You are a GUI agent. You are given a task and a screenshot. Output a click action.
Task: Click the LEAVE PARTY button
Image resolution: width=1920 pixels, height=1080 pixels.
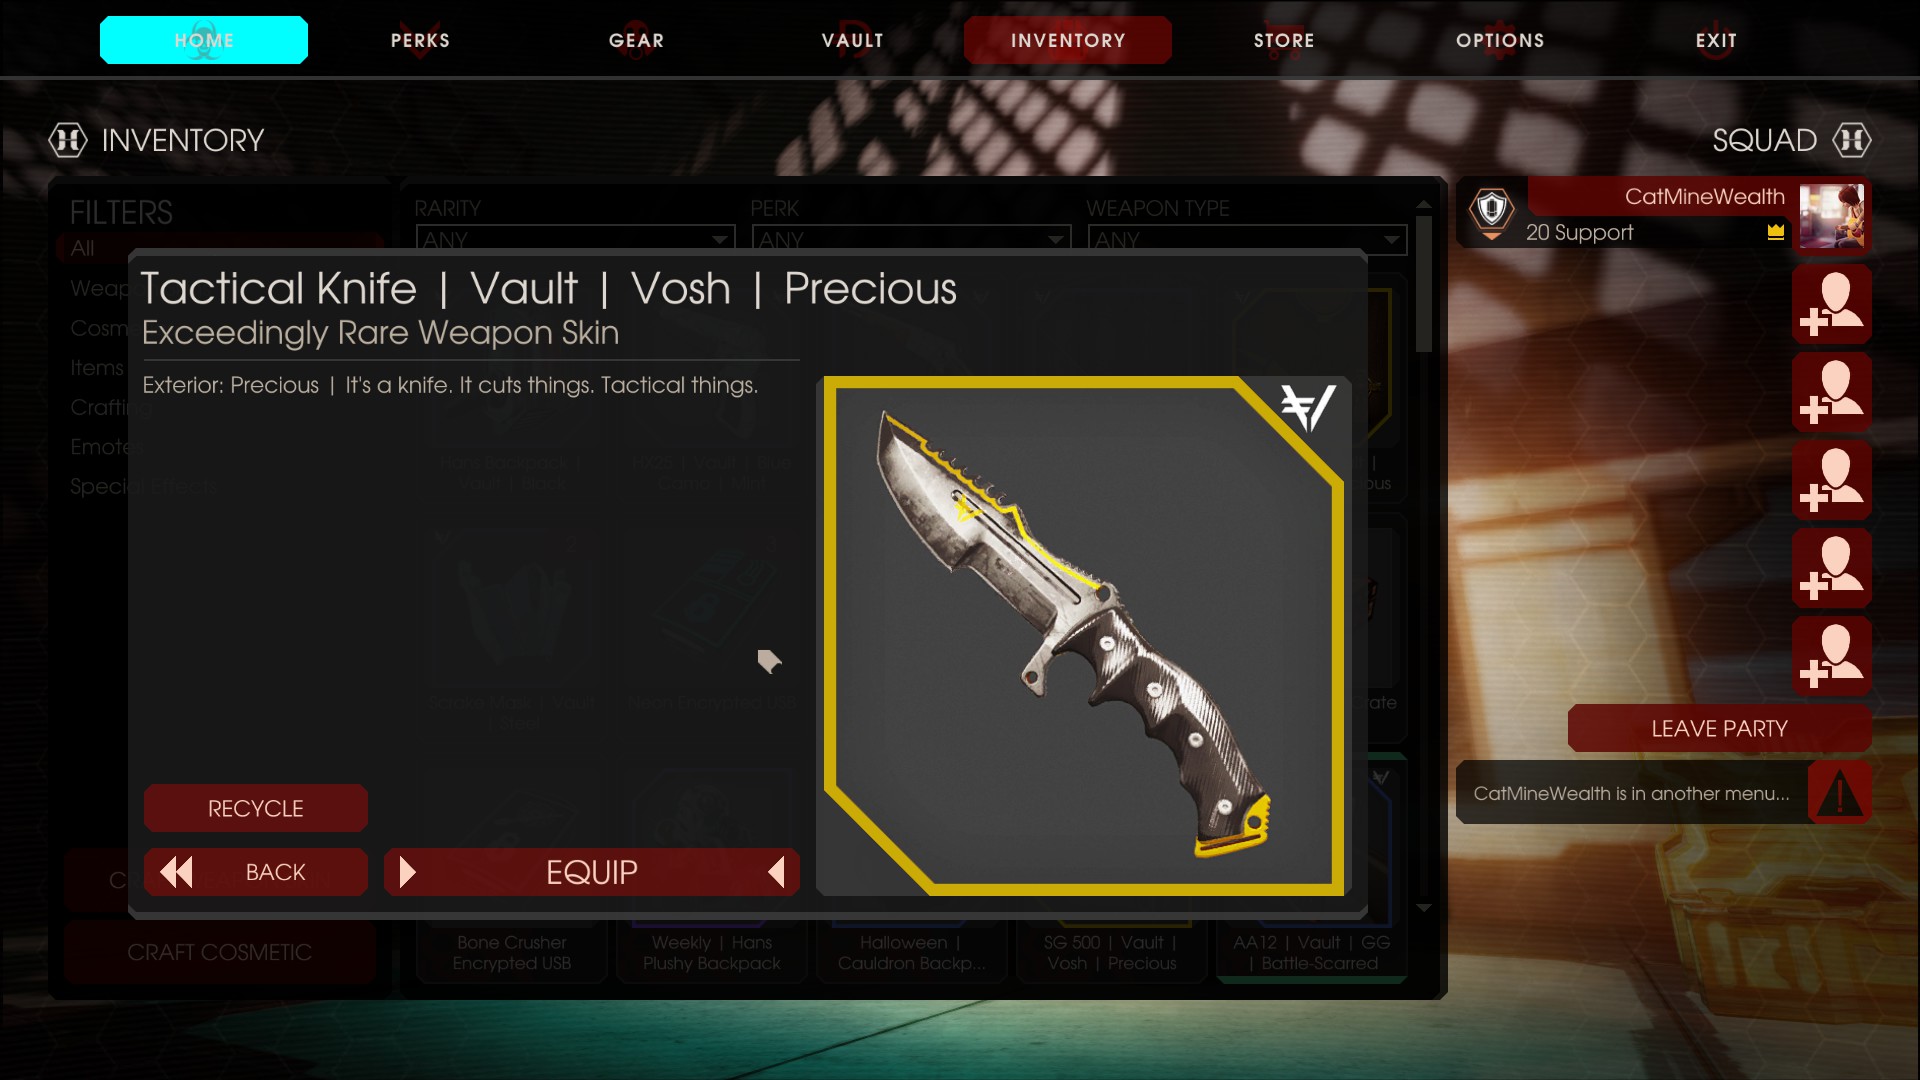[1719, 728]
